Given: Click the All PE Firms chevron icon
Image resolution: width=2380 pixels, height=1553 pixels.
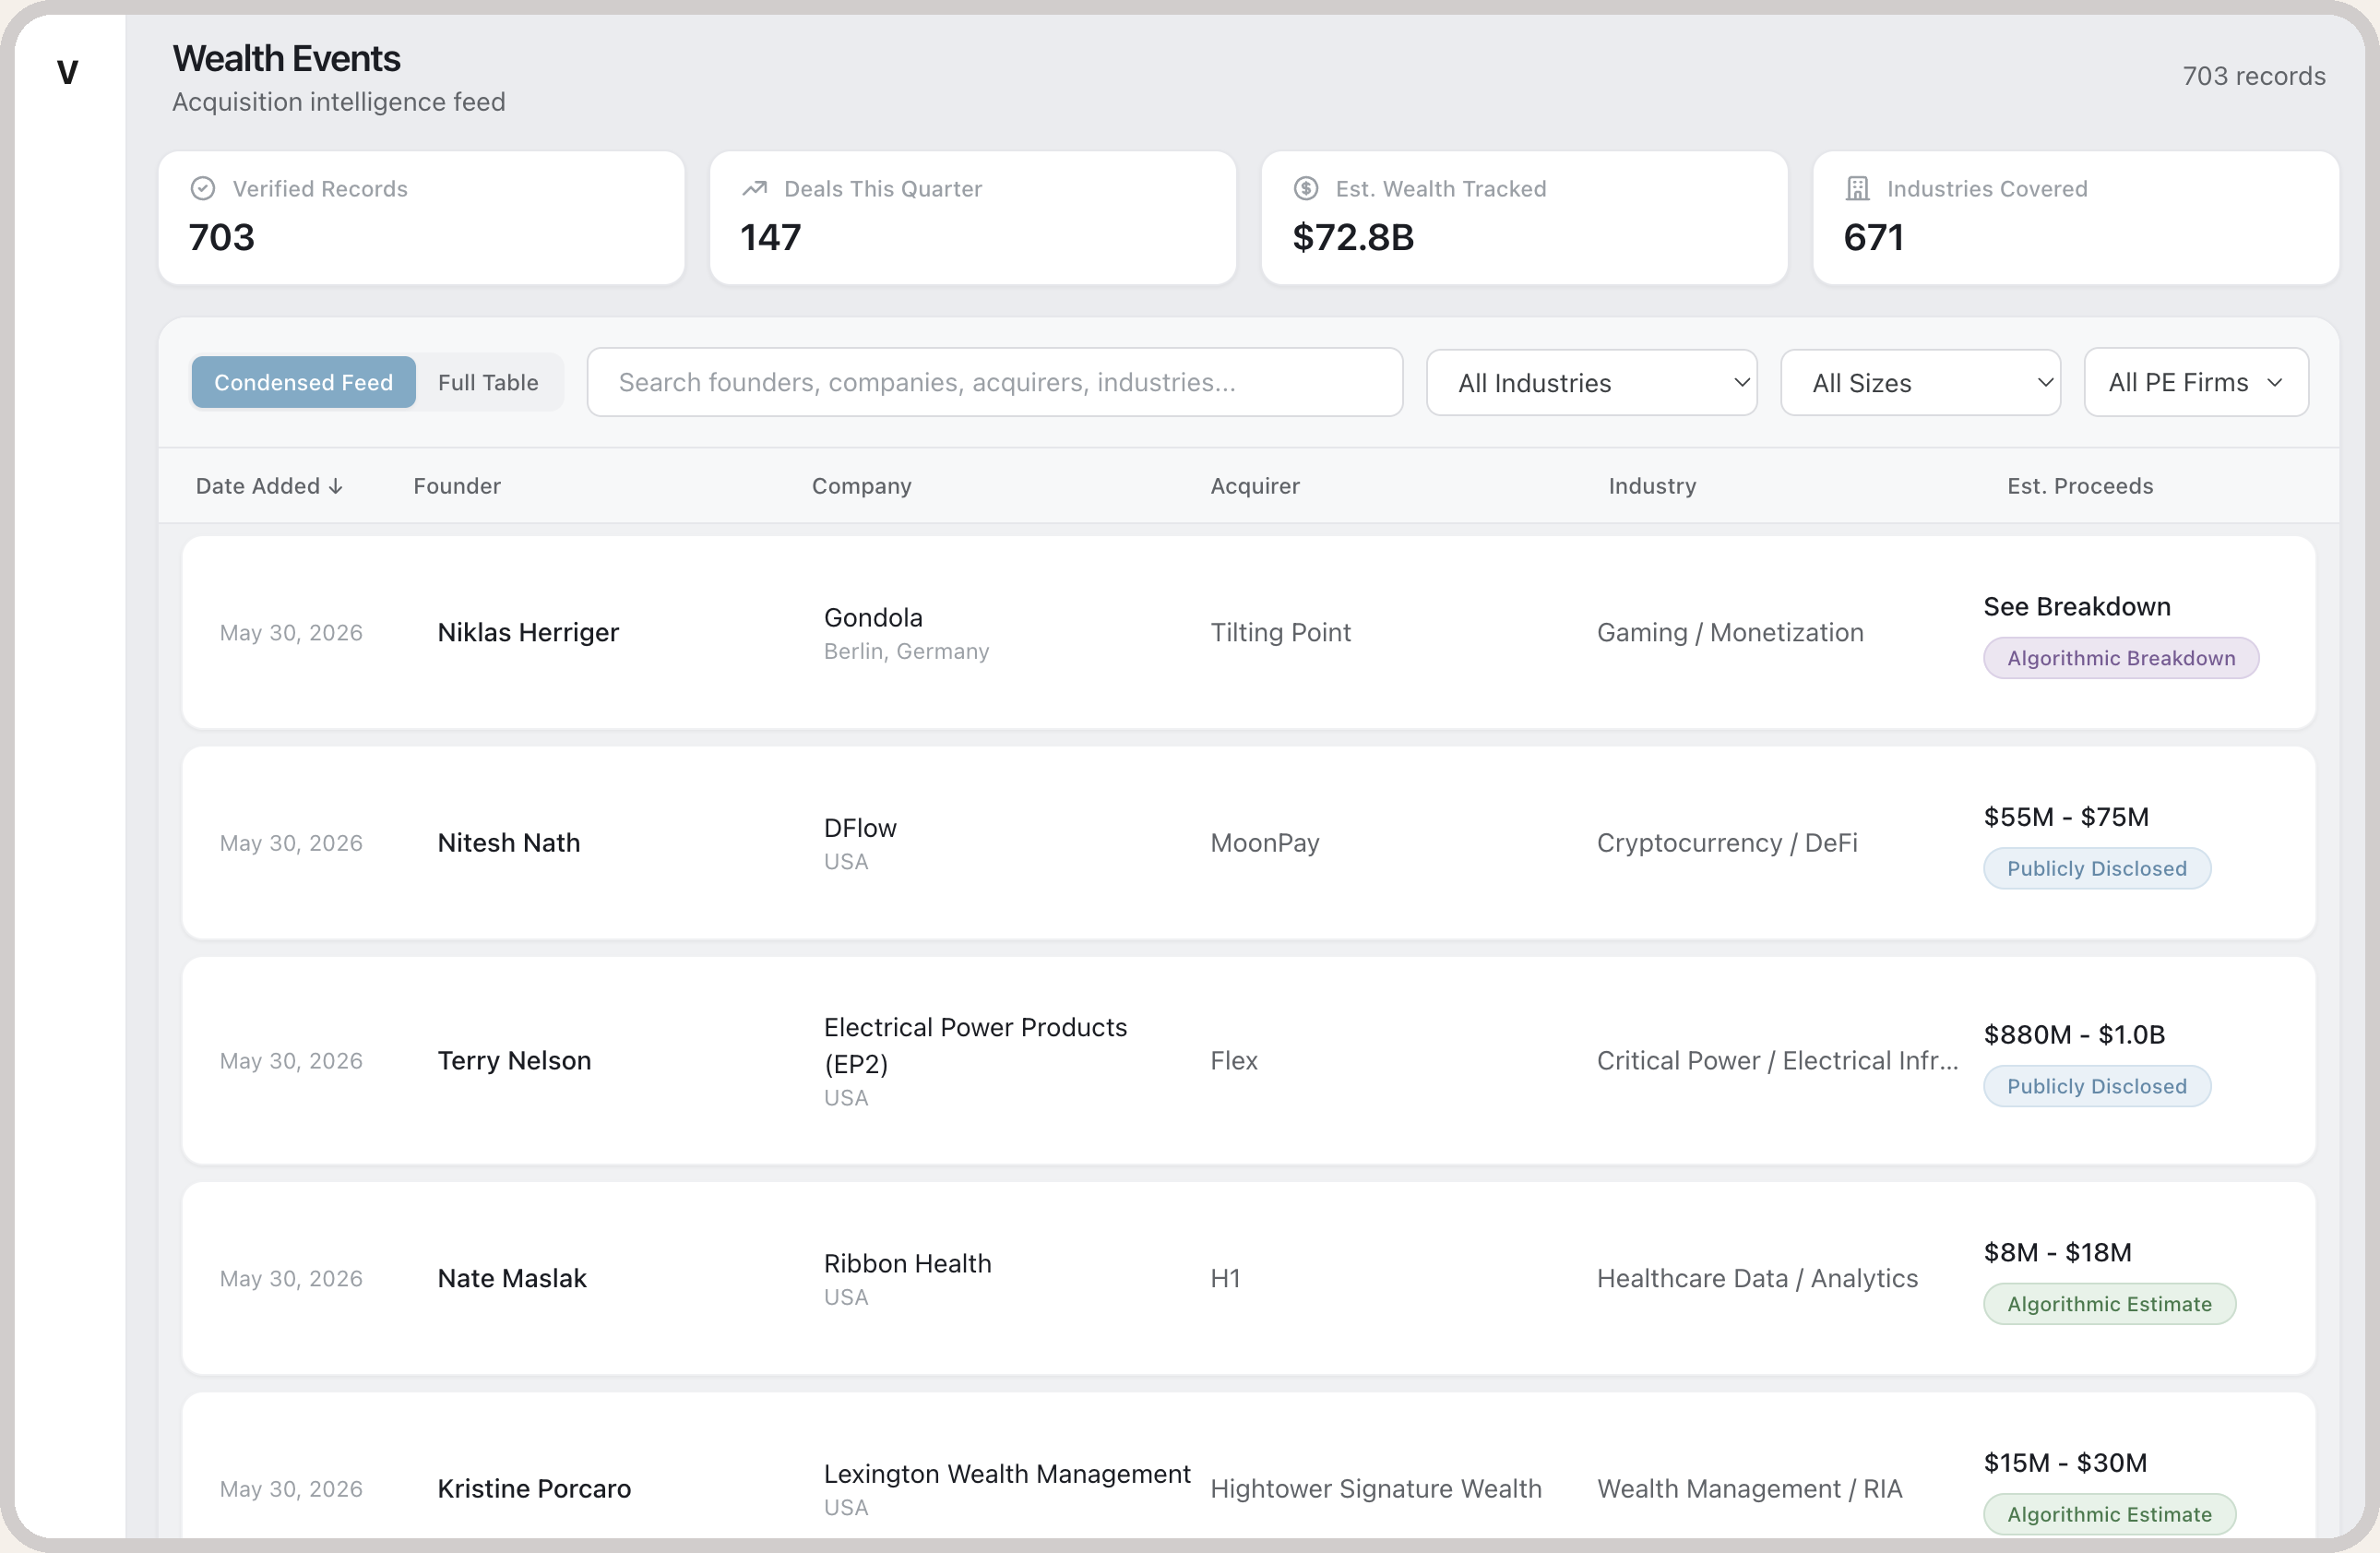Looking at the screenshot, I should 2275,383.
